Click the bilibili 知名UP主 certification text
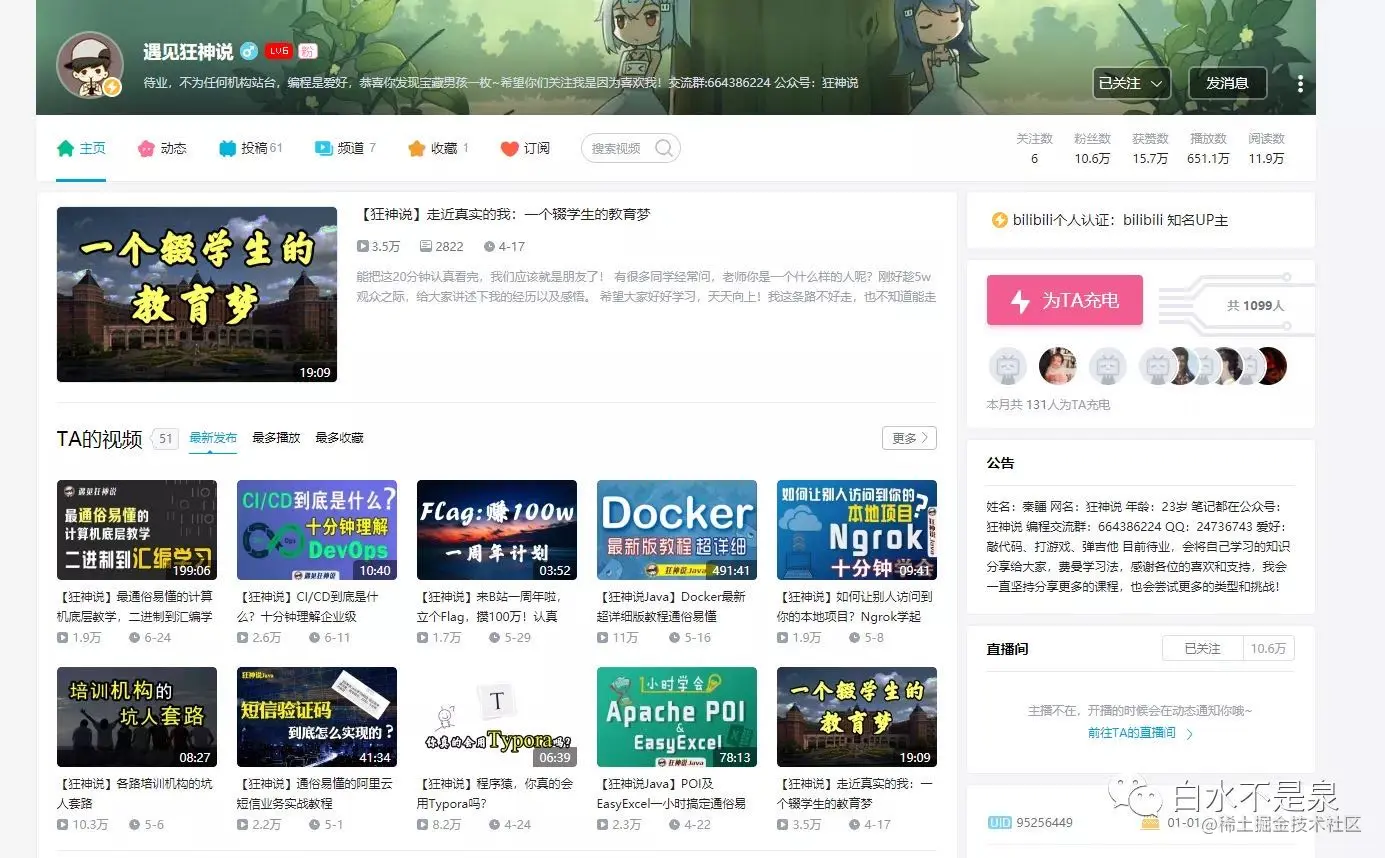The image size is (1385, 858). point(1175,220)
